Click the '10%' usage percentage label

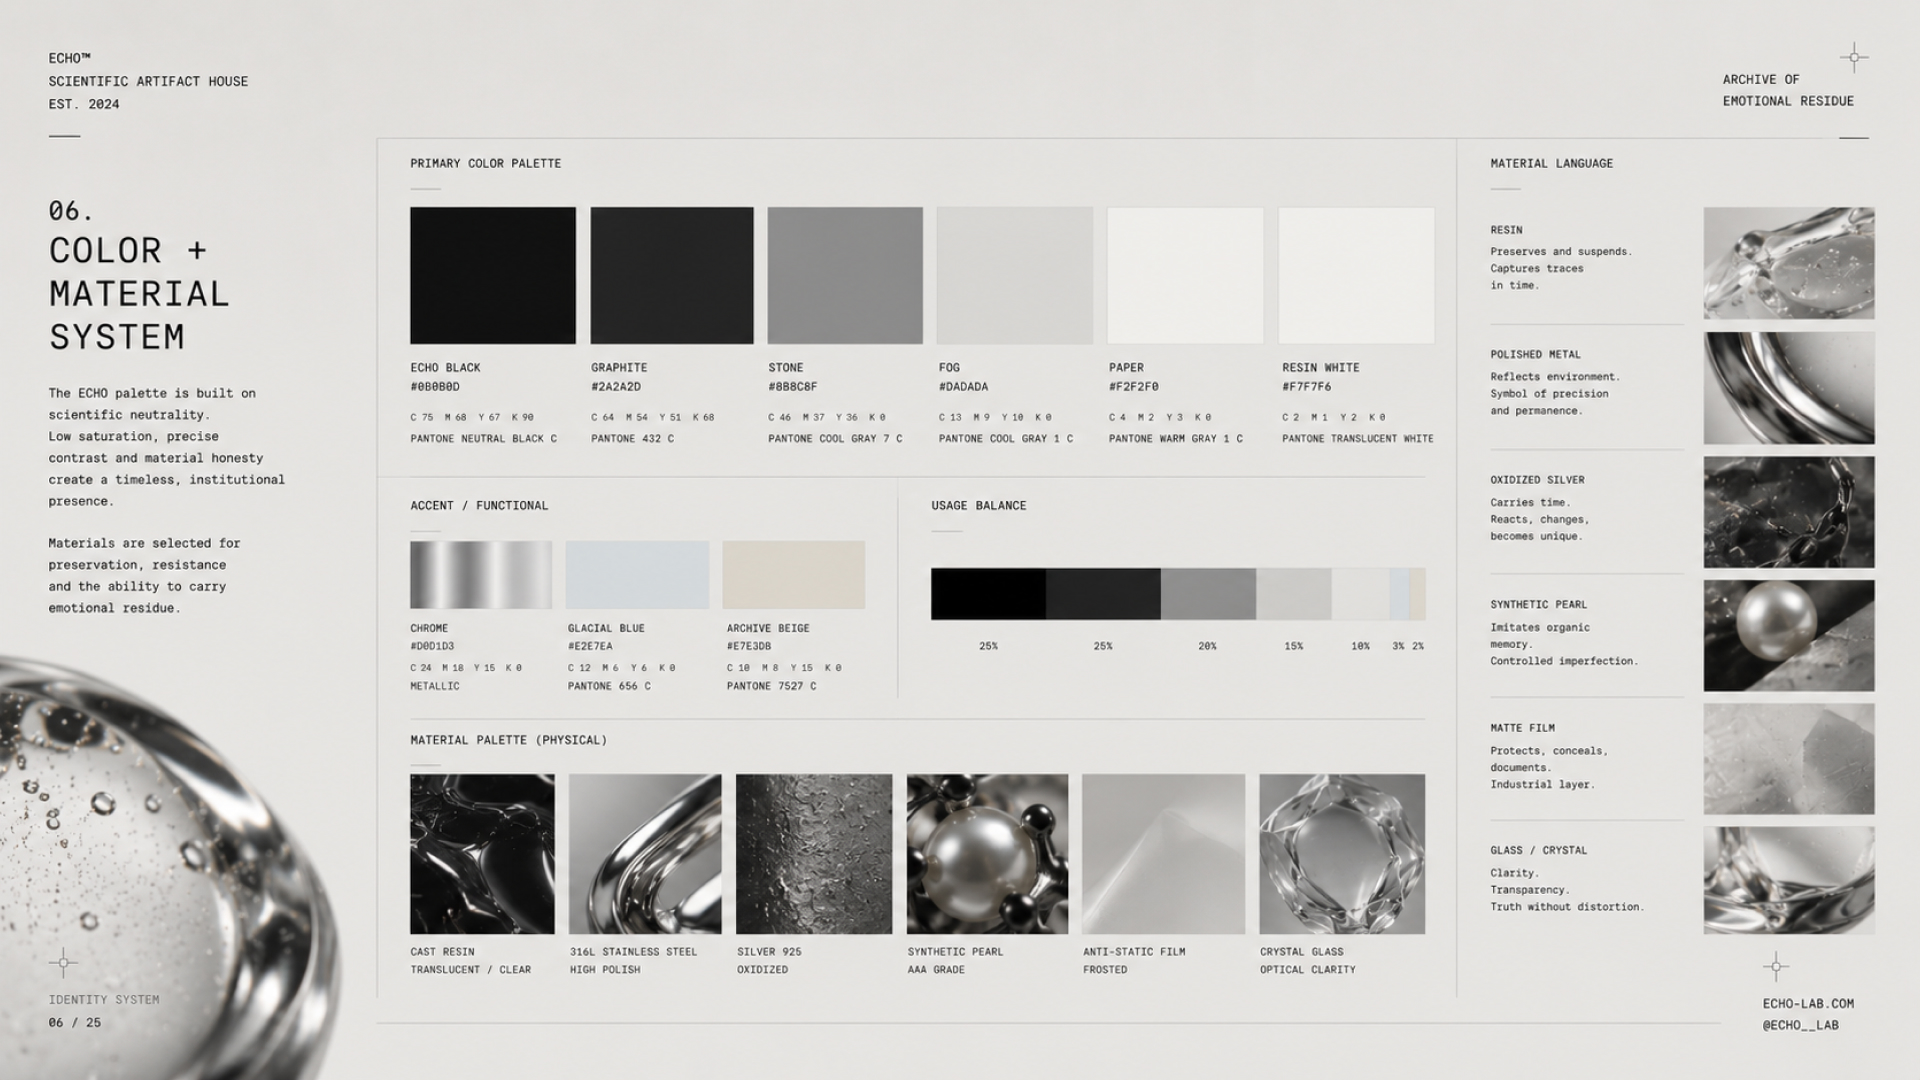(1360, 646)
